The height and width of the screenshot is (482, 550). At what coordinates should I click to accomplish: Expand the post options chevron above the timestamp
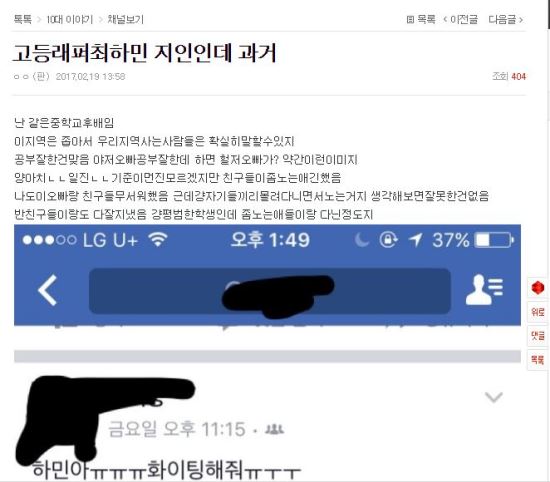494,397
